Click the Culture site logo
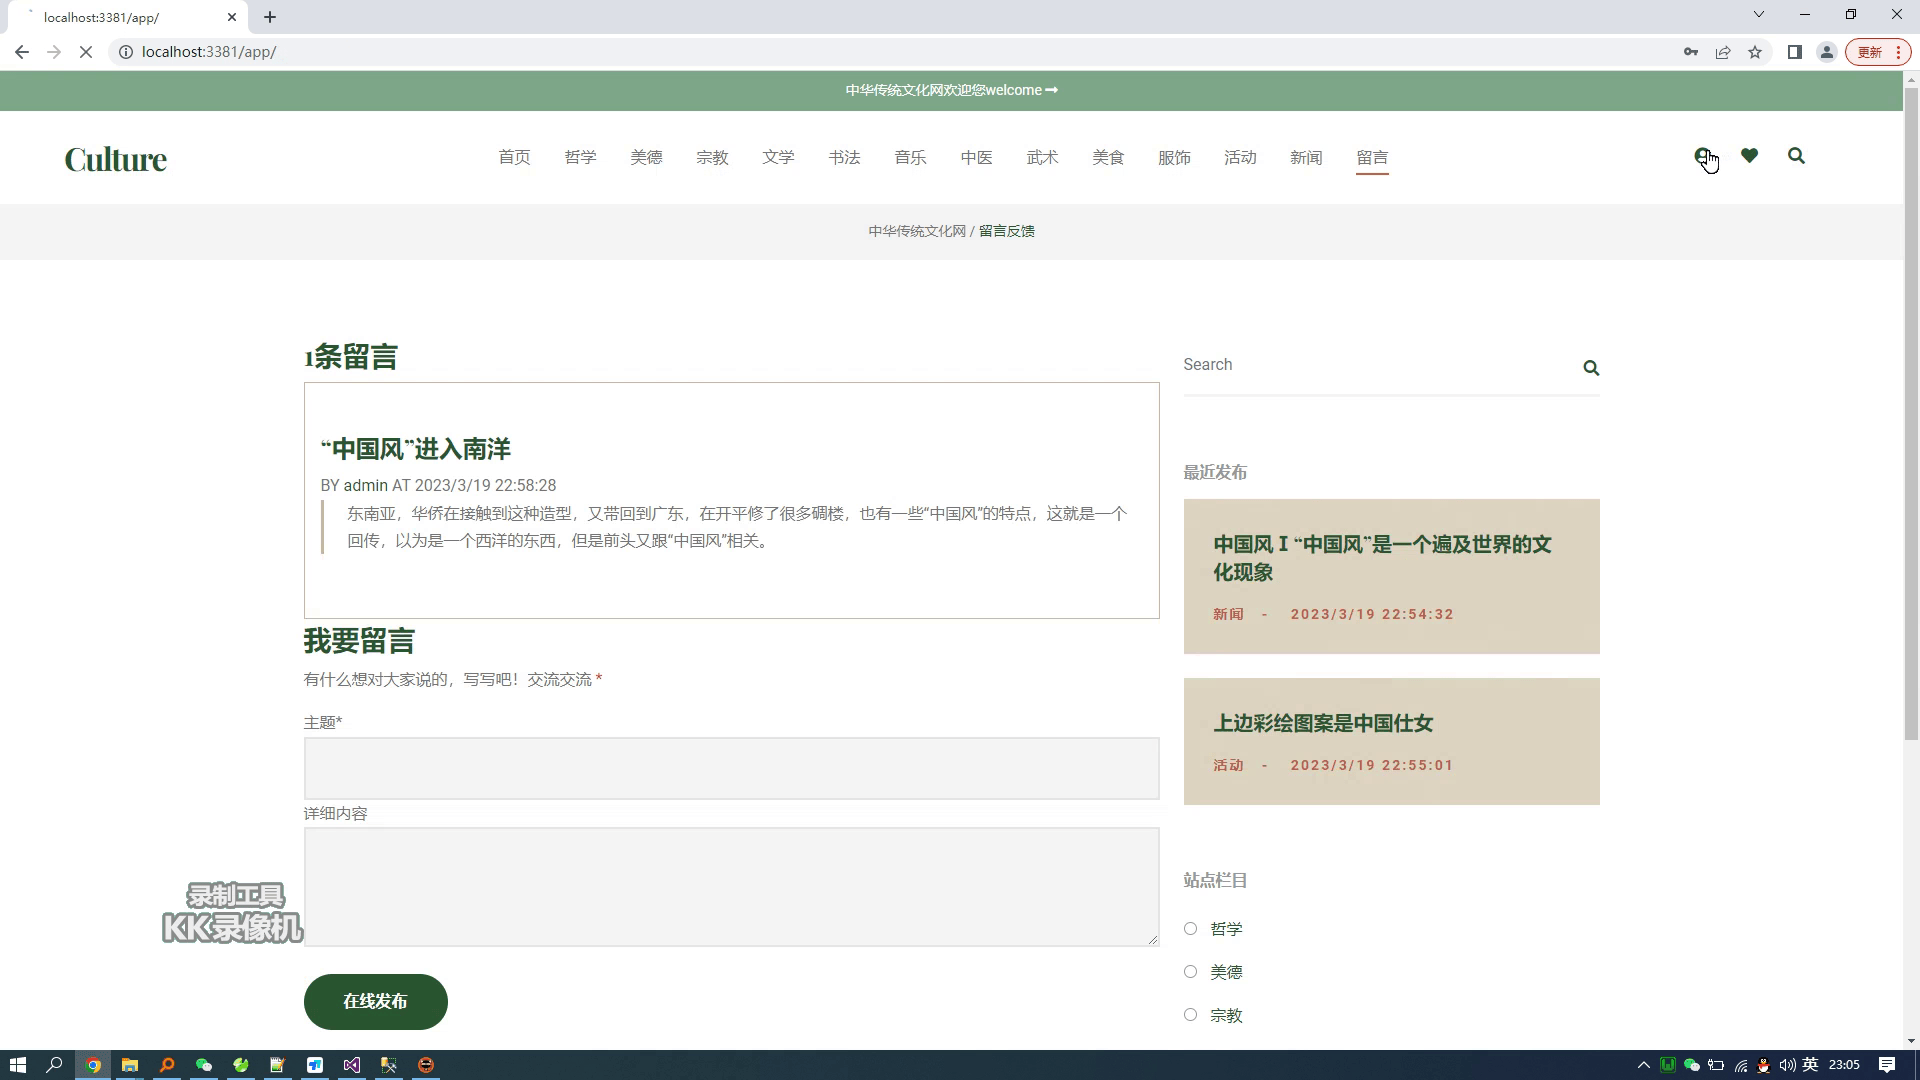 coord(116,159)
